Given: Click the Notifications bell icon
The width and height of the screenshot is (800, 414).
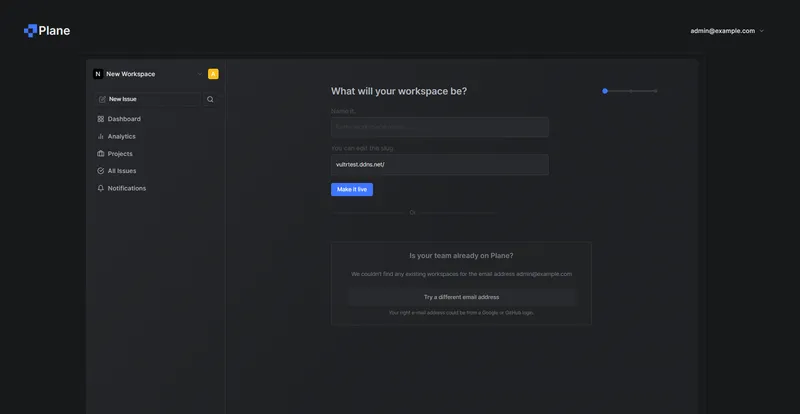Looking at the screenshot, I should click(101, 188).
